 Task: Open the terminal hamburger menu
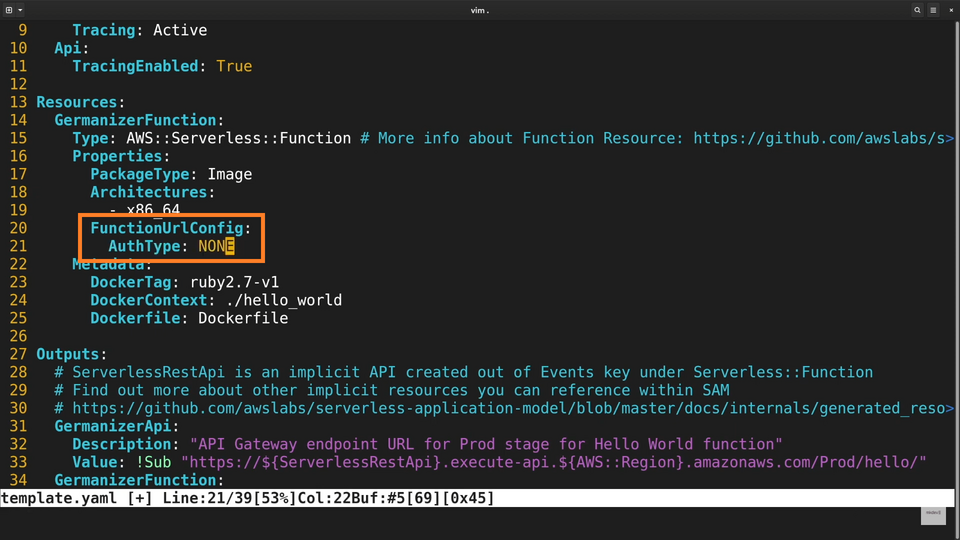933,10
